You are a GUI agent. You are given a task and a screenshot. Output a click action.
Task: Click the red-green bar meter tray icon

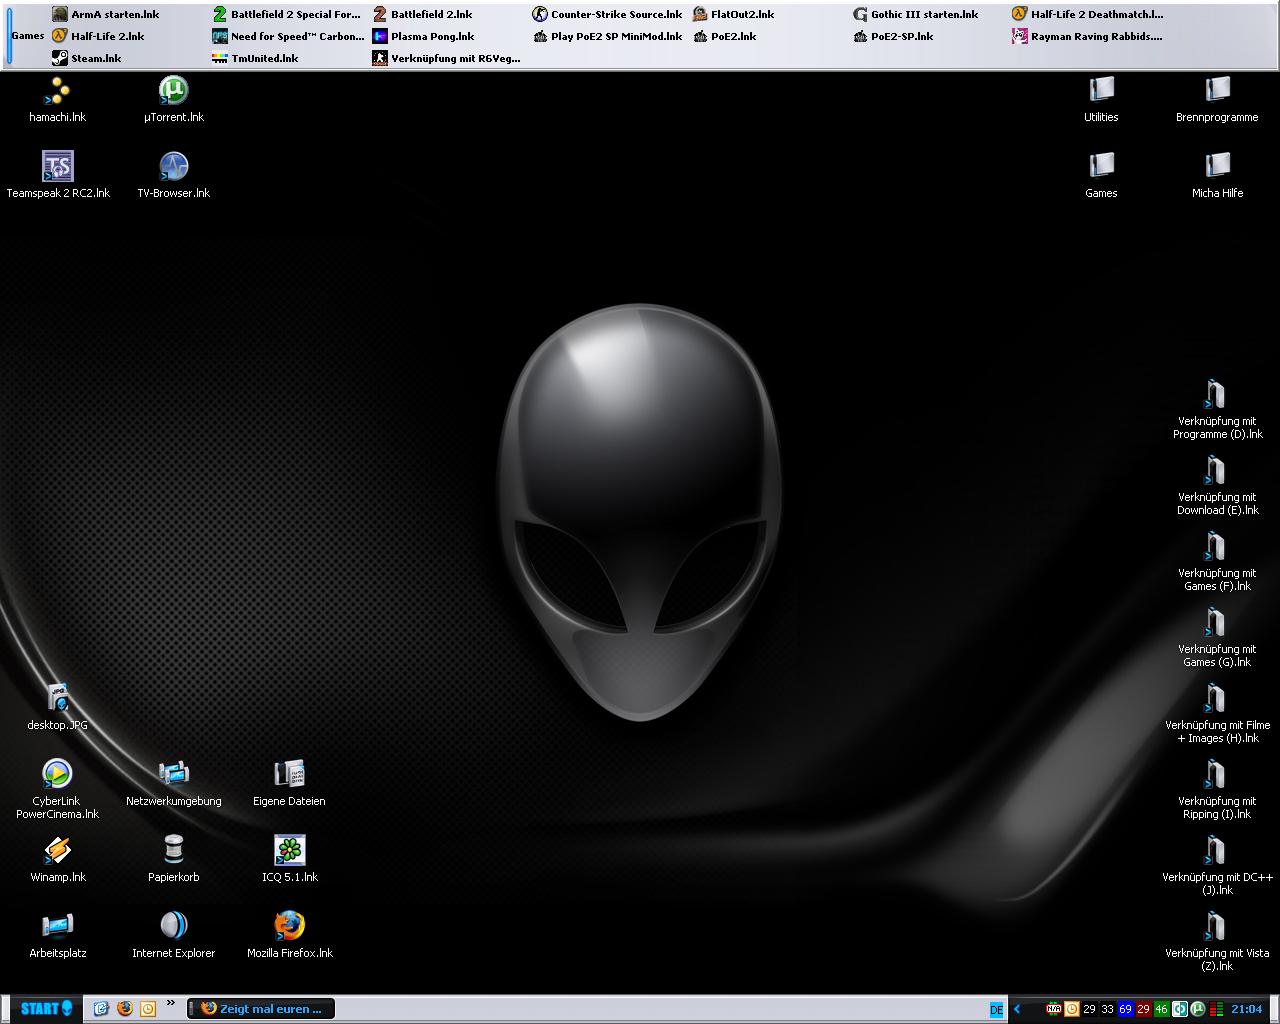pos(1216,1009)
